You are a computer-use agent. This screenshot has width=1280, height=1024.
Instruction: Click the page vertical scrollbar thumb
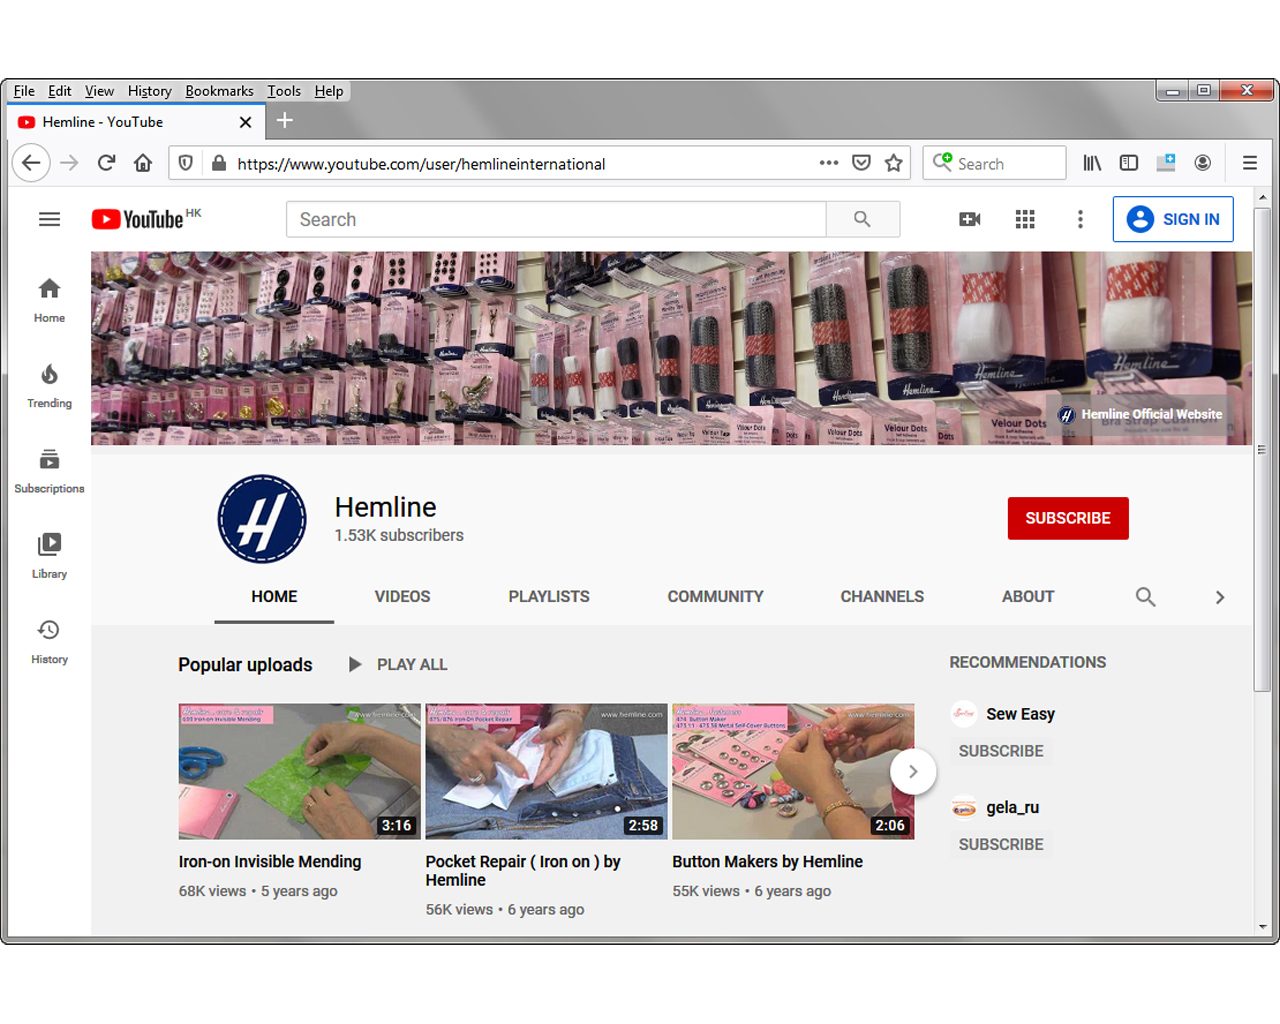point(1262,448)
